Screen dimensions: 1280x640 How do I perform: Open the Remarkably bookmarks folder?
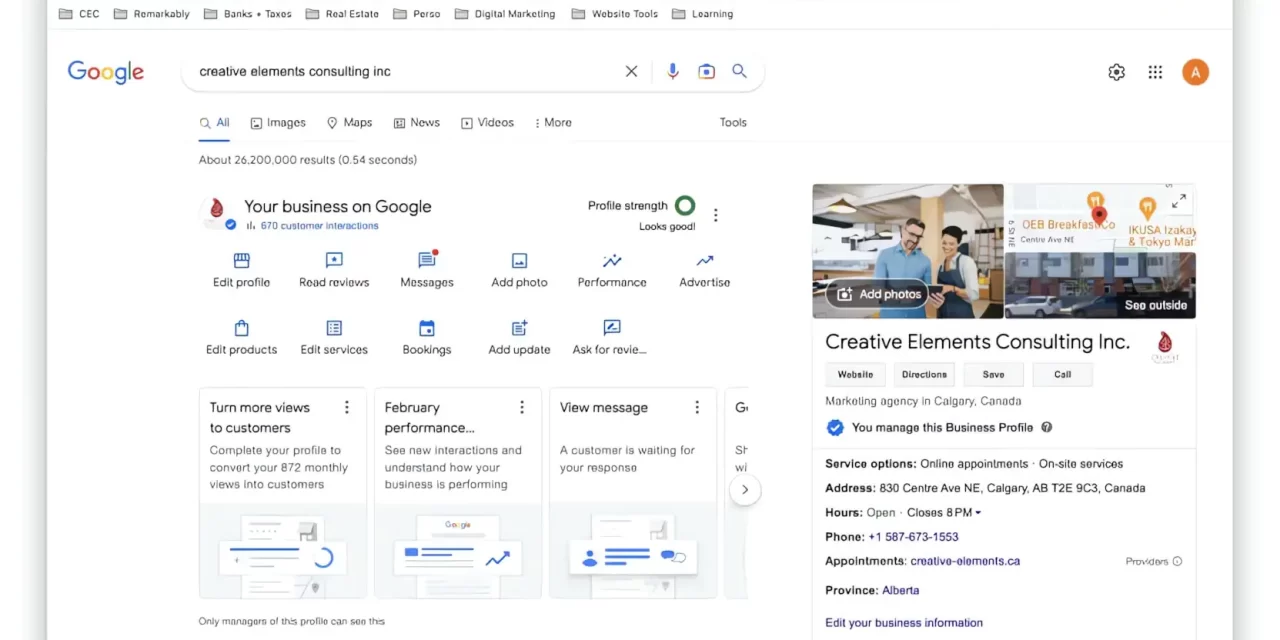152,14
